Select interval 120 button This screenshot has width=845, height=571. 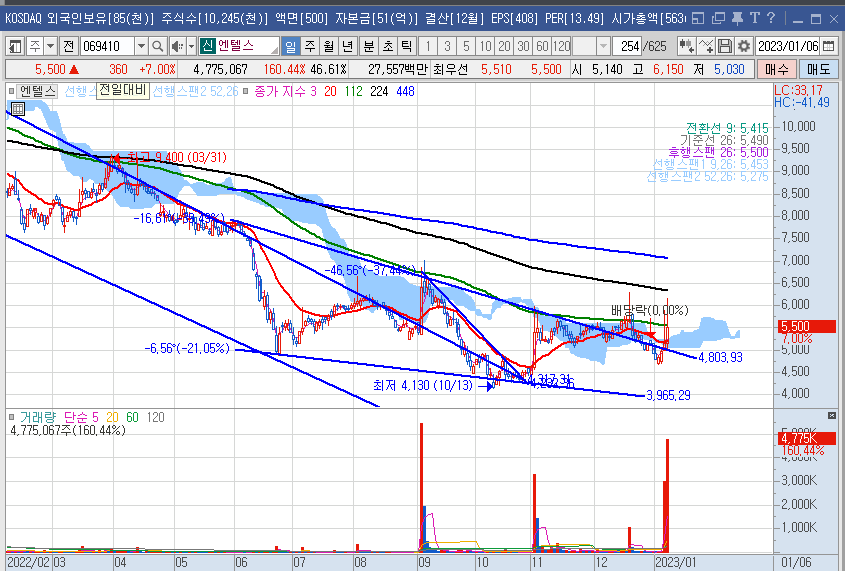point(562,46)
